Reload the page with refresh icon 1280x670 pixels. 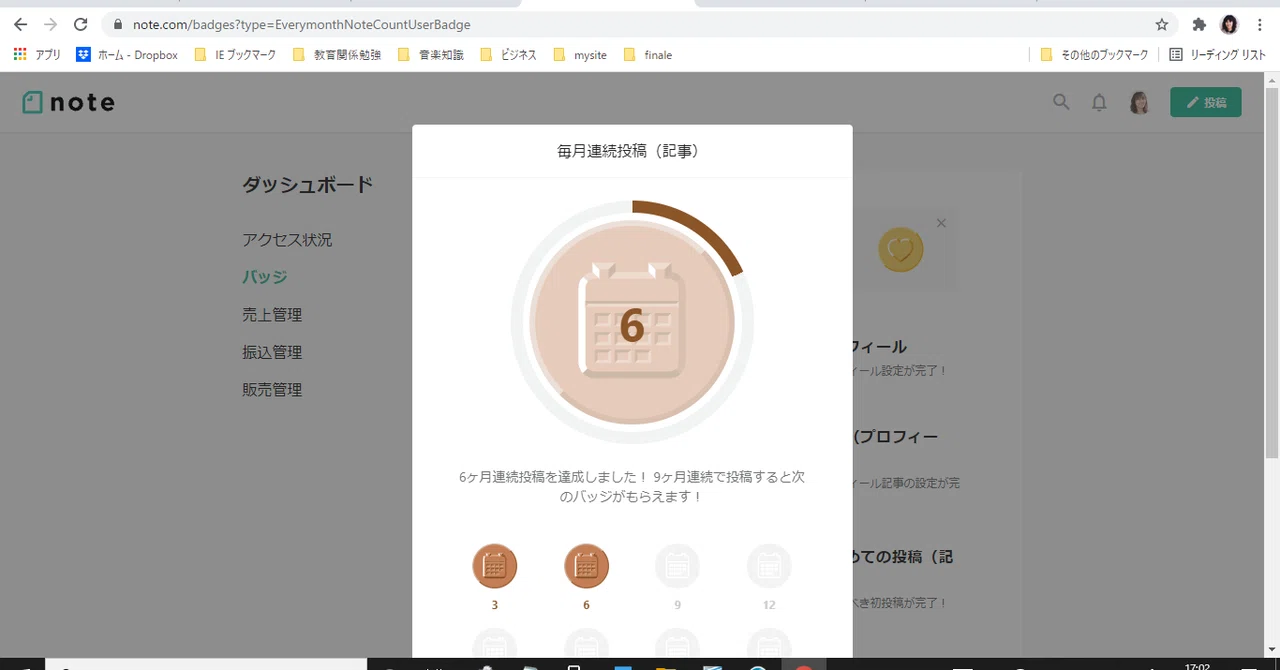click(81, 24)
